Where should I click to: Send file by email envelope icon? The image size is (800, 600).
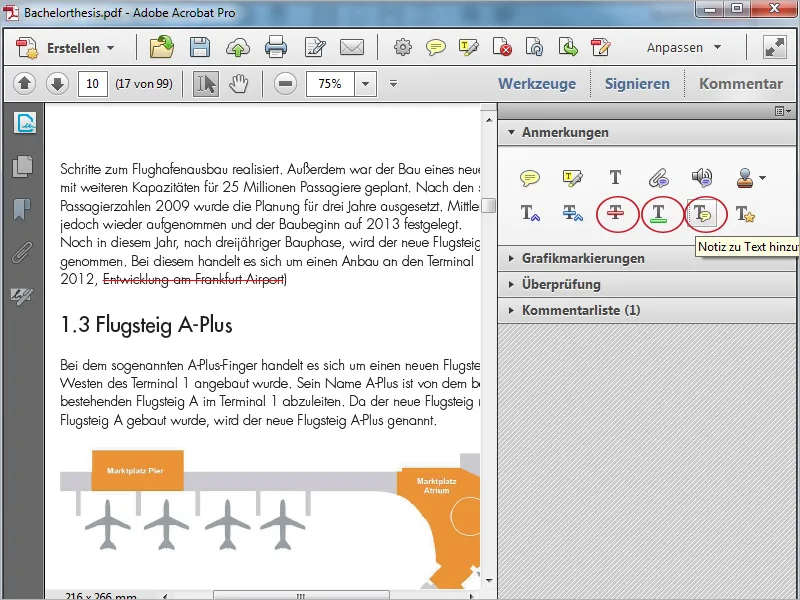[x=352, y=47]
